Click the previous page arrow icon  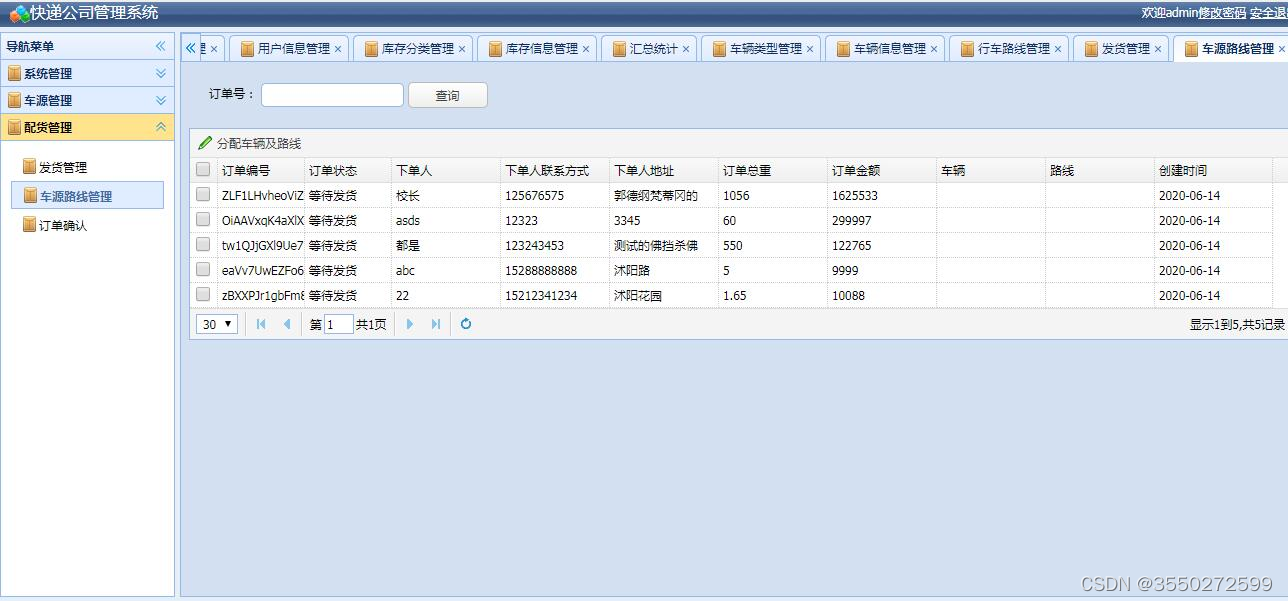point(285,323)
